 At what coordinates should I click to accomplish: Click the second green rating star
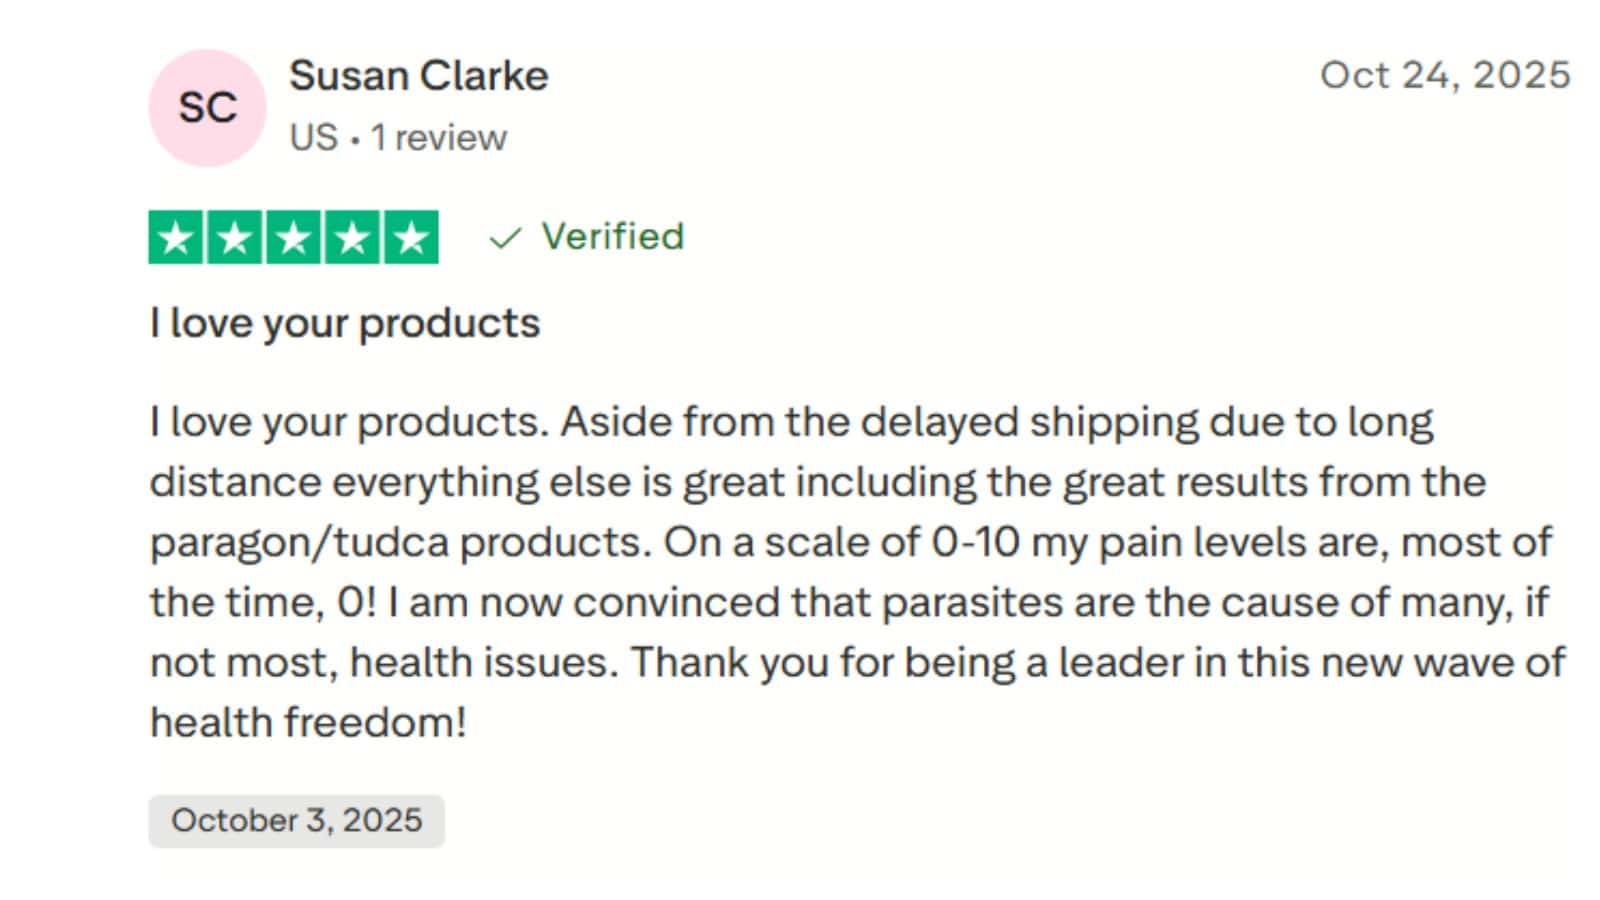[235, 238]
